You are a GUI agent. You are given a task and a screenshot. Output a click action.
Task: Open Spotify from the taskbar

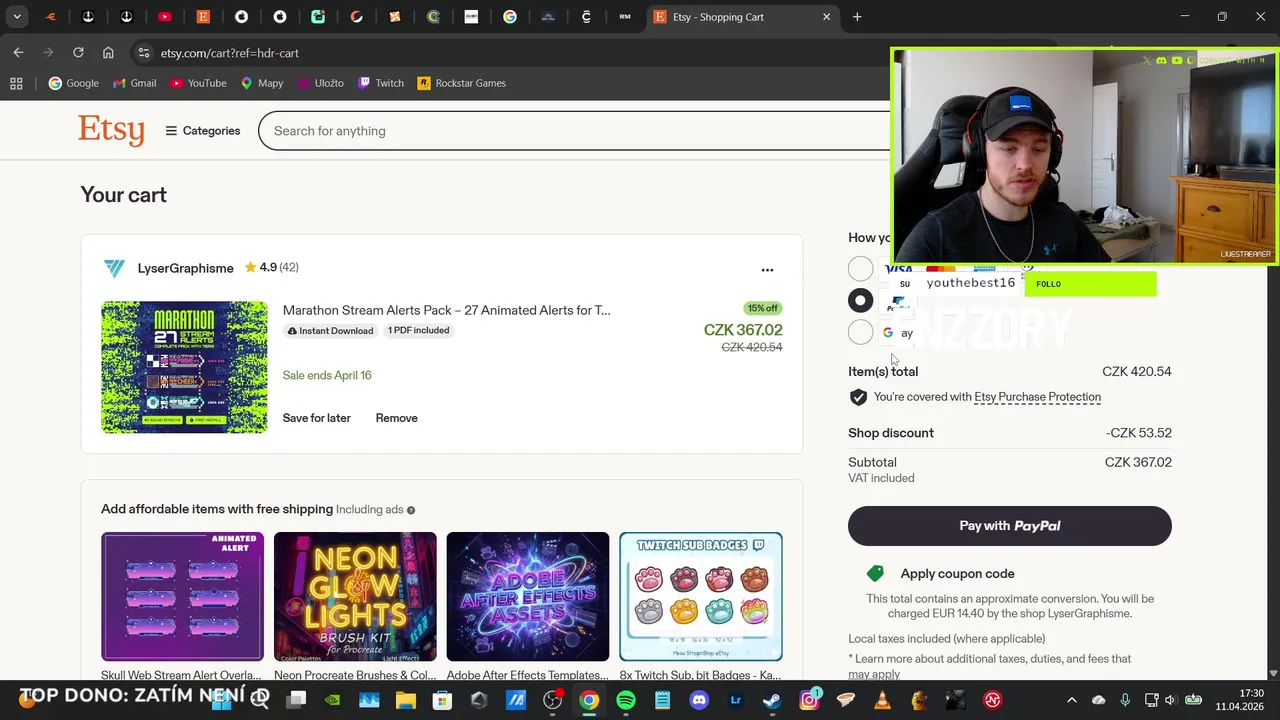tap(626, 700)
